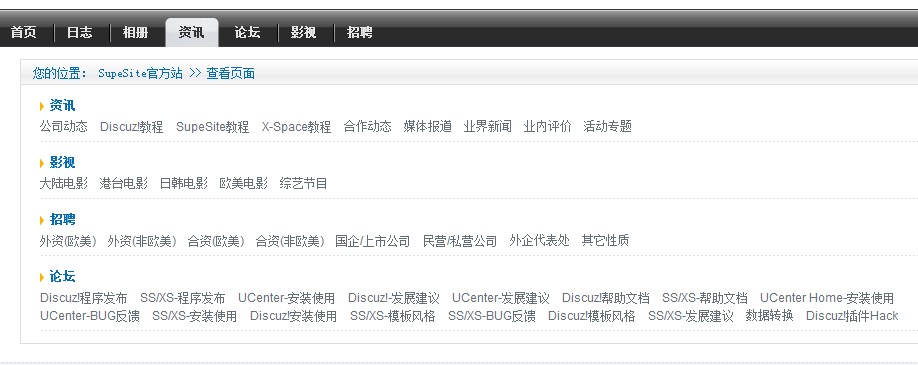Click 查看页面 in the breadcrumb

point(231,73)
